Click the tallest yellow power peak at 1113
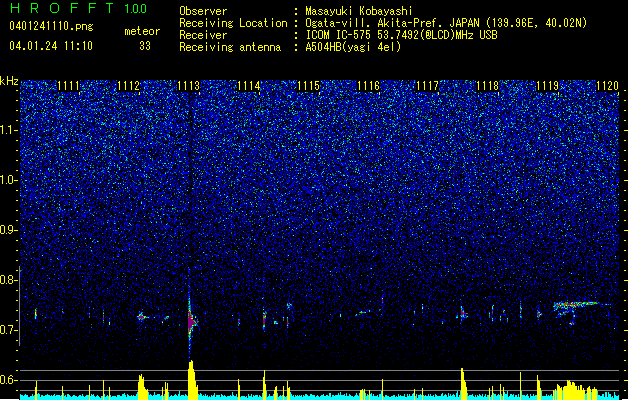 (192, 380)
